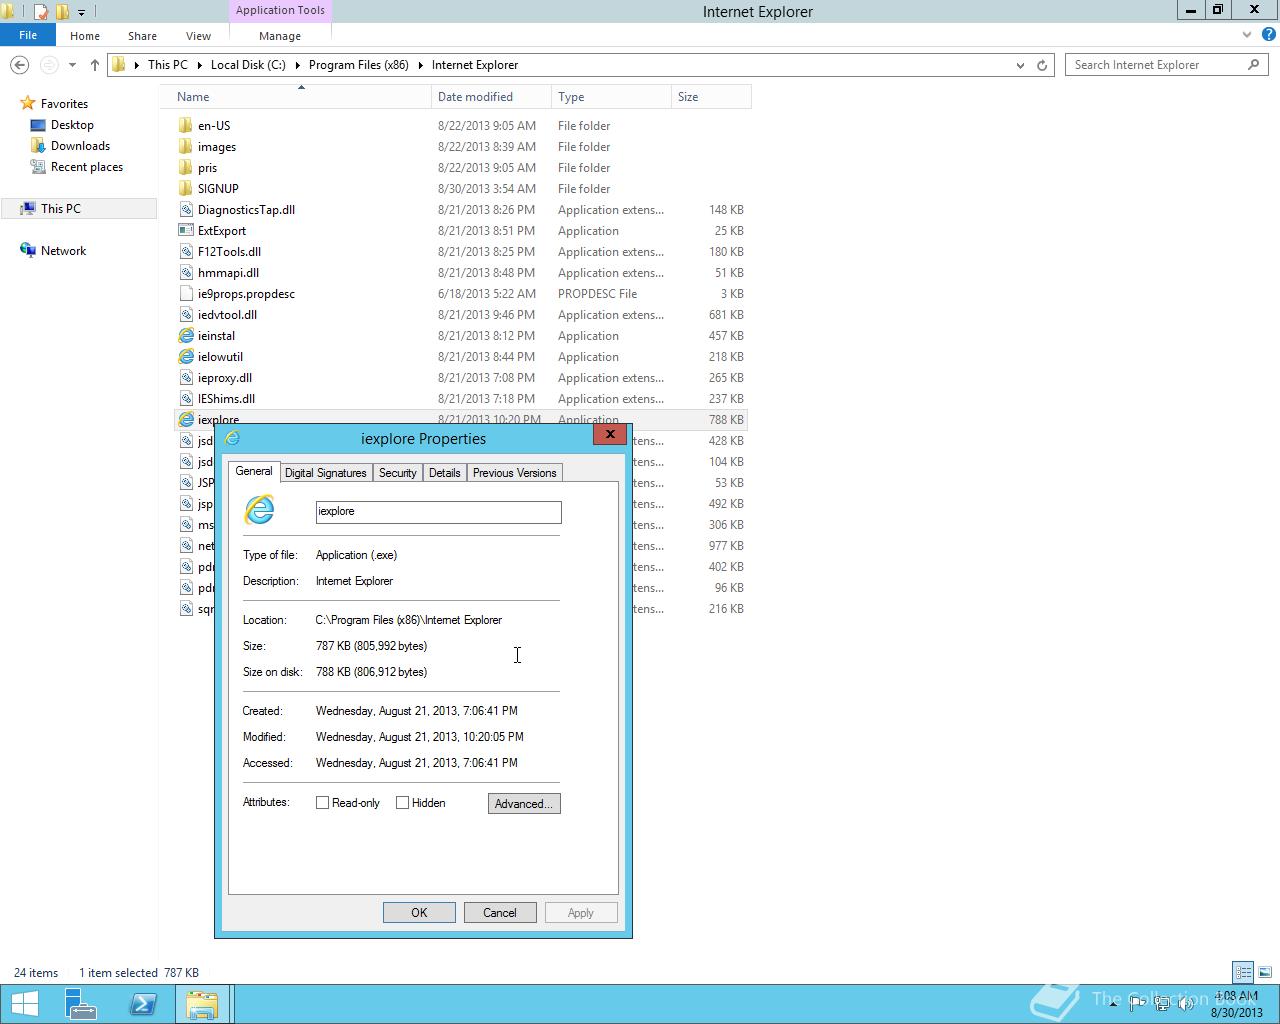Open Downloads in Favorites

80,146
